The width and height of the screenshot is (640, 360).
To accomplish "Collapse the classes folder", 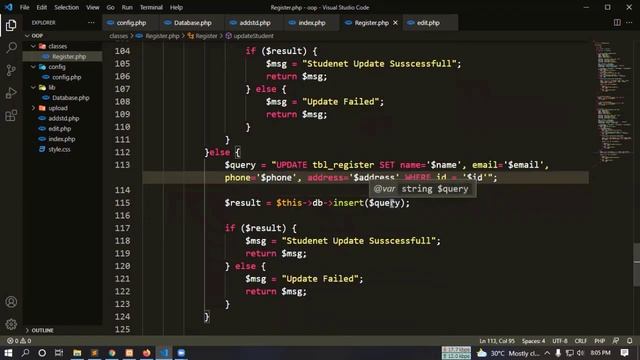I will click(x=33, y=46).
